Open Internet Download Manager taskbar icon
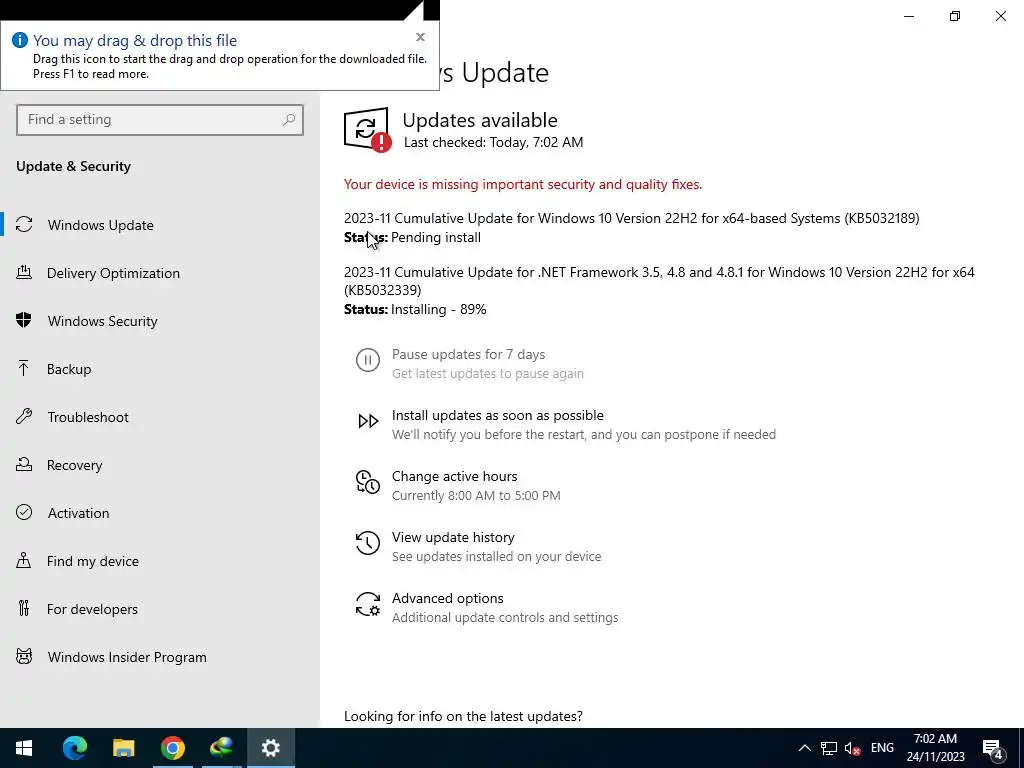Viewport: 1024px width, 768px height. [x=221, y=748]
